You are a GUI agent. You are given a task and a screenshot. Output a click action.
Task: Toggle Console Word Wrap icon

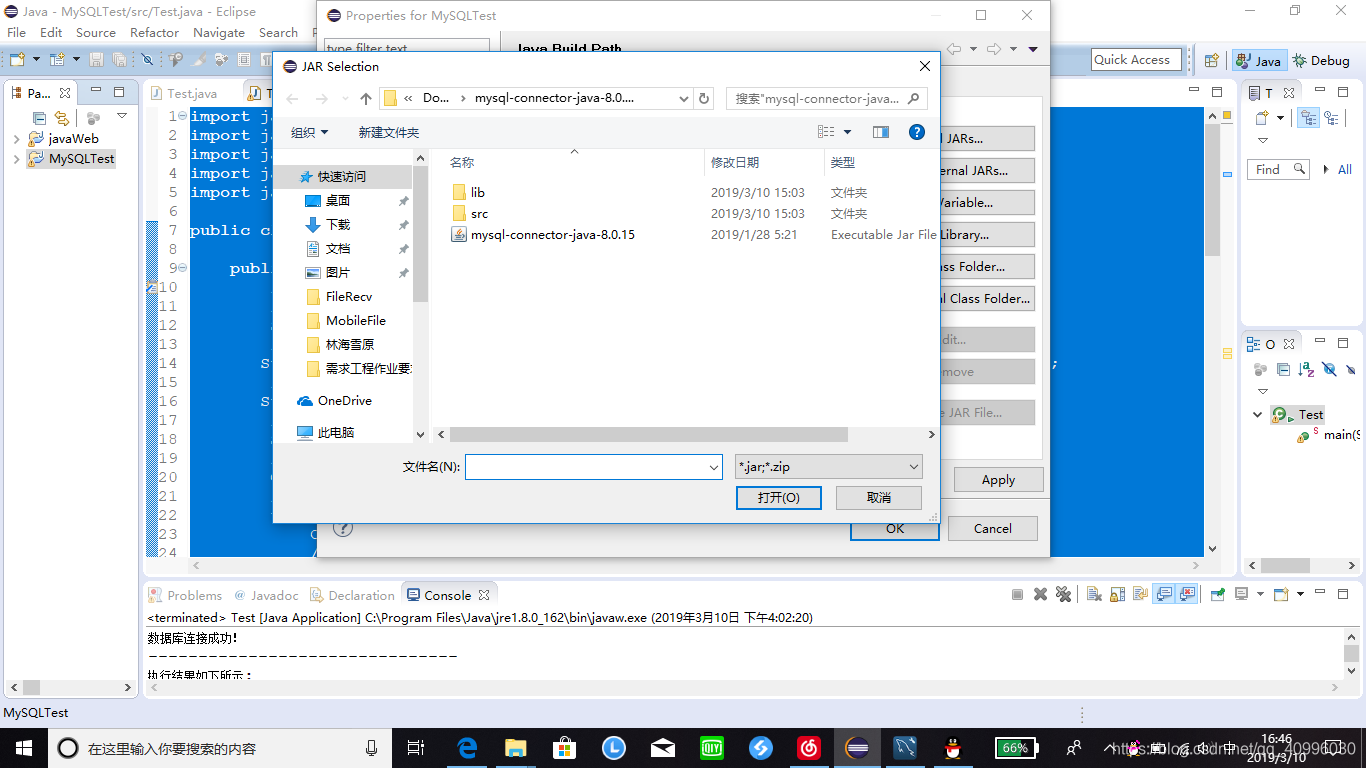click(1140, 594)
